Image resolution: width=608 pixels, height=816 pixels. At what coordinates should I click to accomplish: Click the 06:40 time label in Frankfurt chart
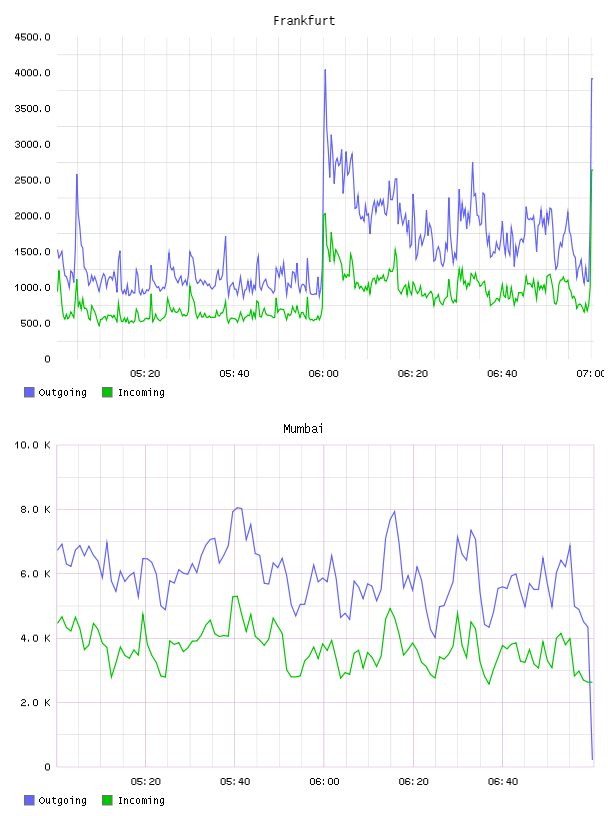[502, 374]
